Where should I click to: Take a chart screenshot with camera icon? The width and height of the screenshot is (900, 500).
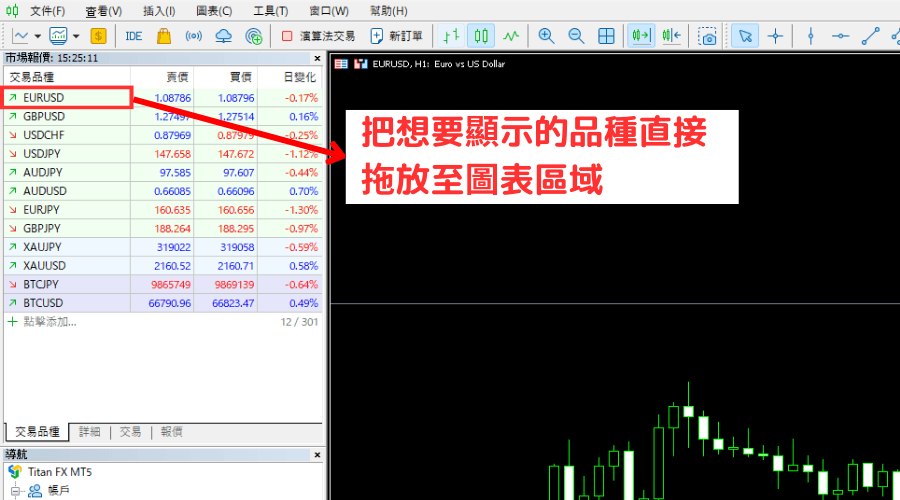tap(708, 36)
